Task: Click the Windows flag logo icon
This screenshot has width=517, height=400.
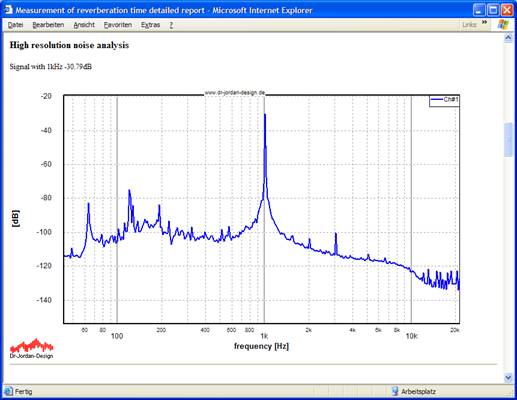Action: [x=503, y=24]
